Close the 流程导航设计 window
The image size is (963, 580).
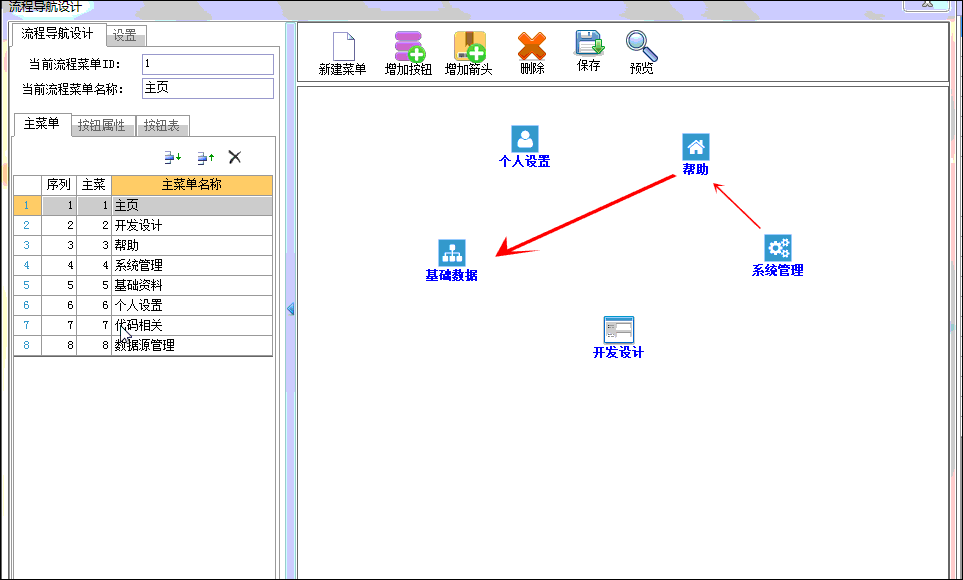pos(926,4)
